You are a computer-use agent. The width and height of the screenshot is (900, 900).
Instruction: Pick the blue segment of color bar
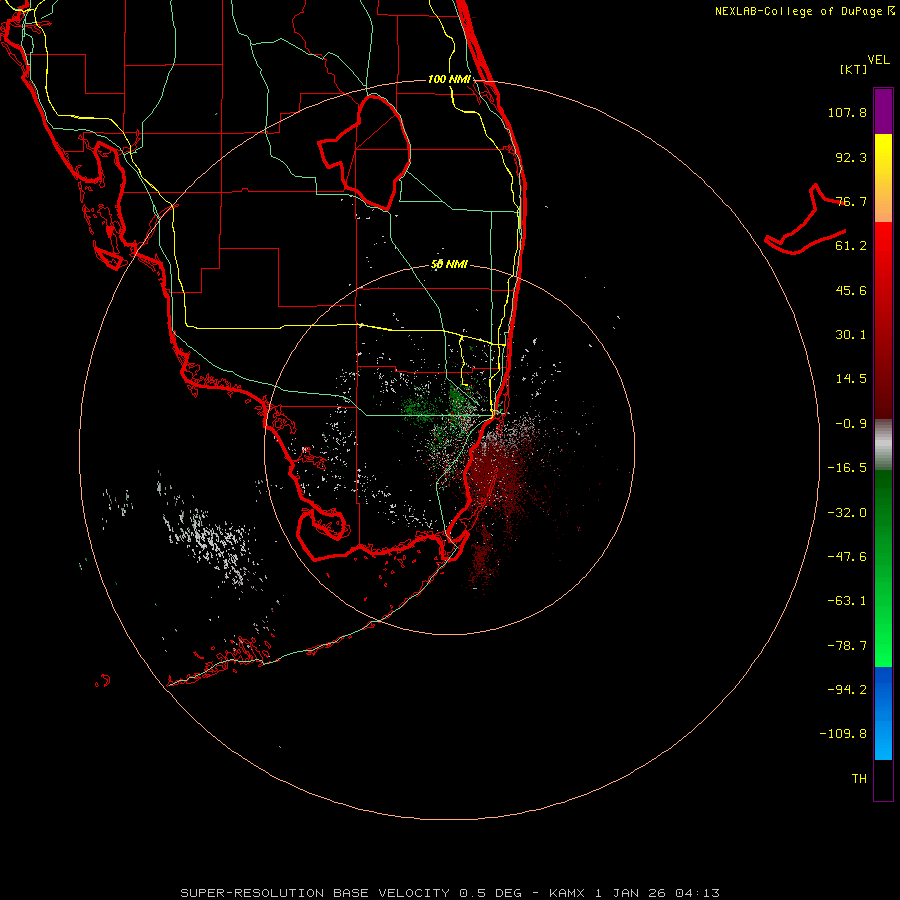[x=883, y=712]
